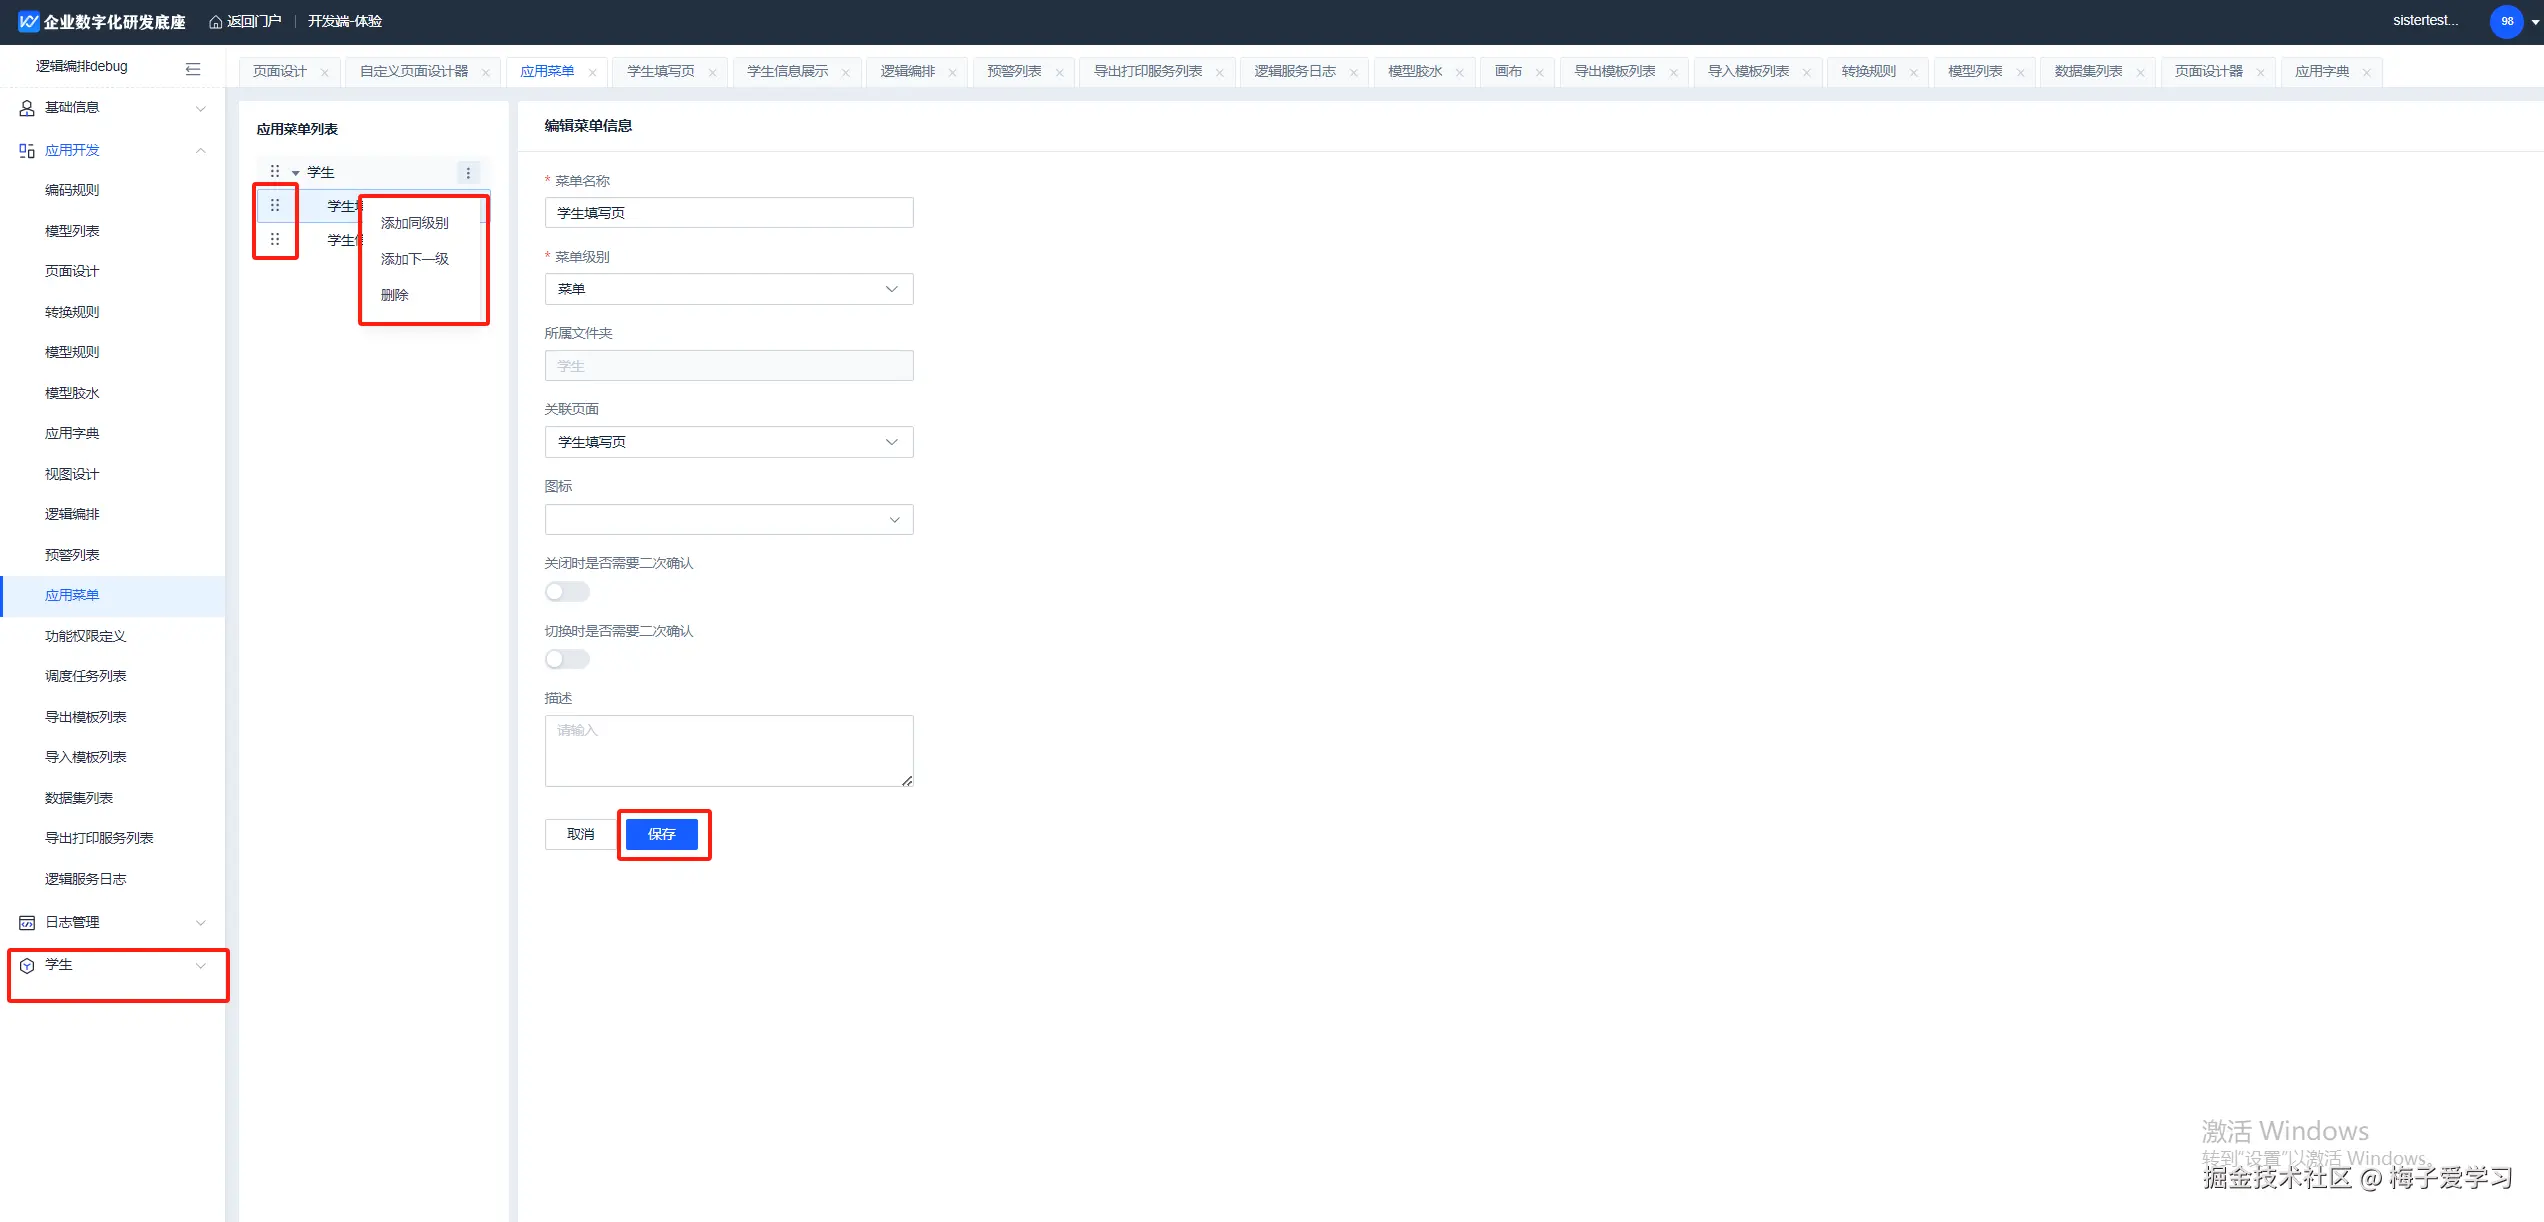Open the 图标 selection dropdown

(x=728, y=520)
